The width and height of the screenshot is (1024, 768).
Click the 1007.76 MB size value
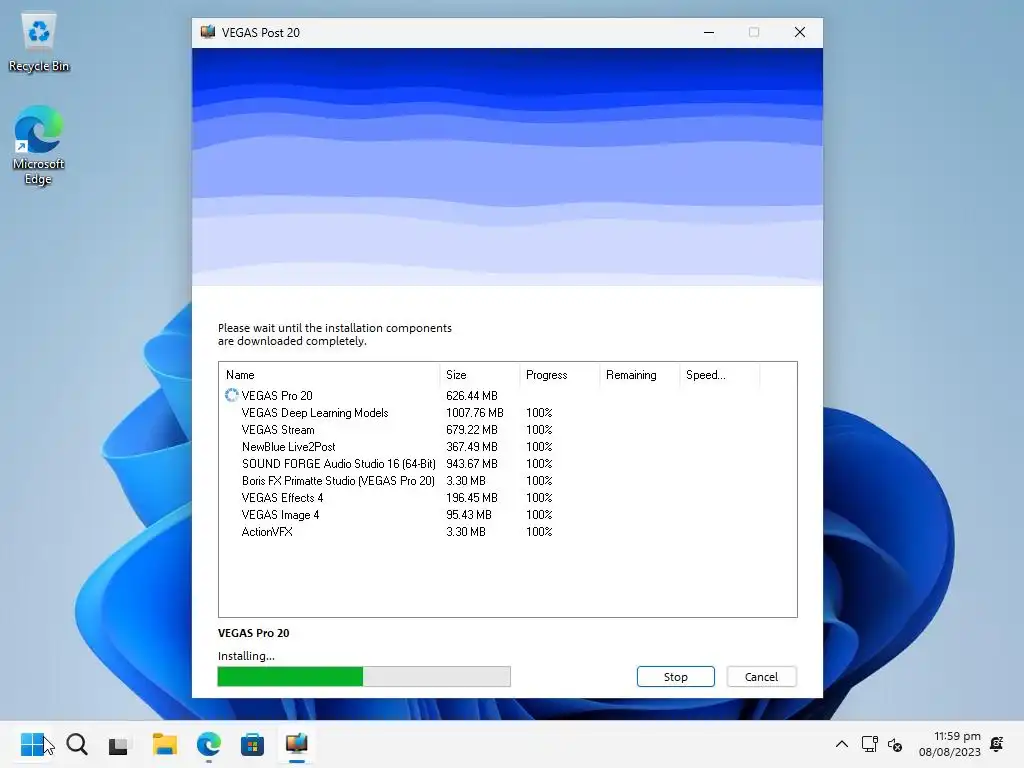tap(475, 413)
